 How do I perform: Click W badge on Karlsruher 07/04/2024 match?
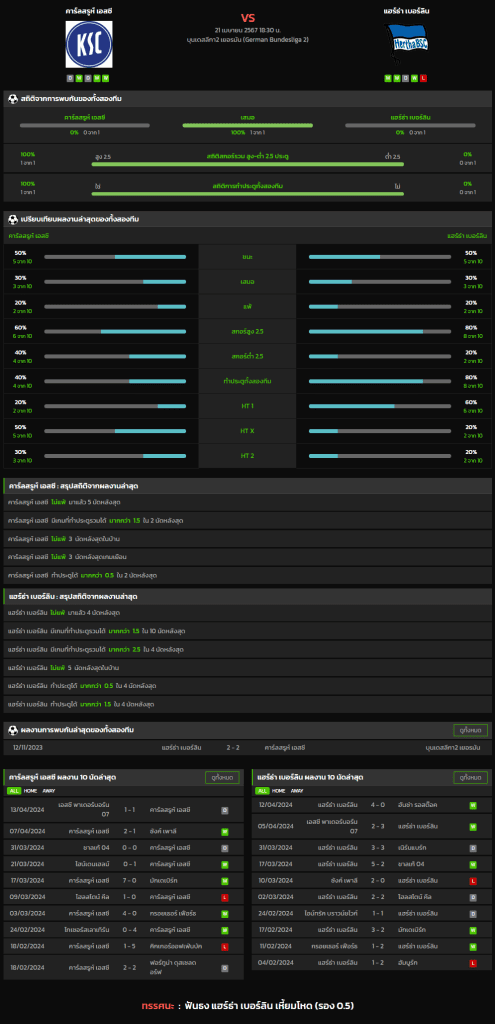[225, 832]
